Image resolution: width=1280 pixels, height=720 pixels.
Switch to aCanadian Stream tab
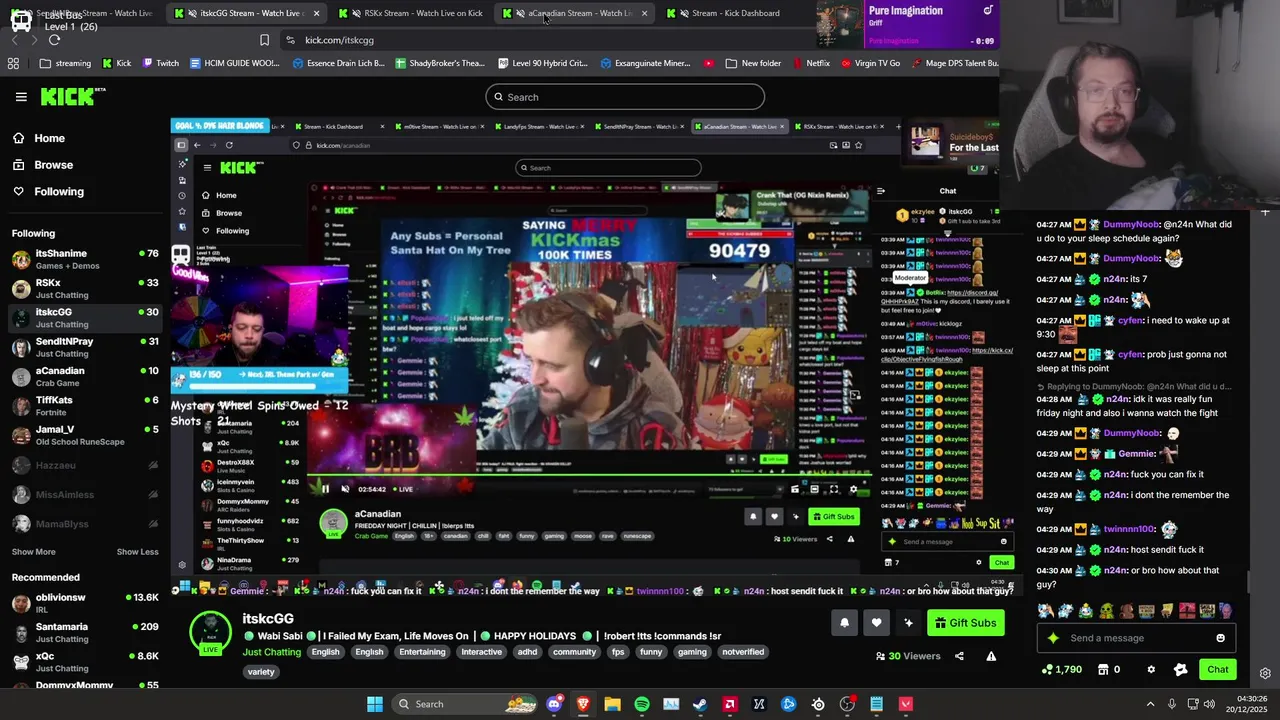[575, 13]
